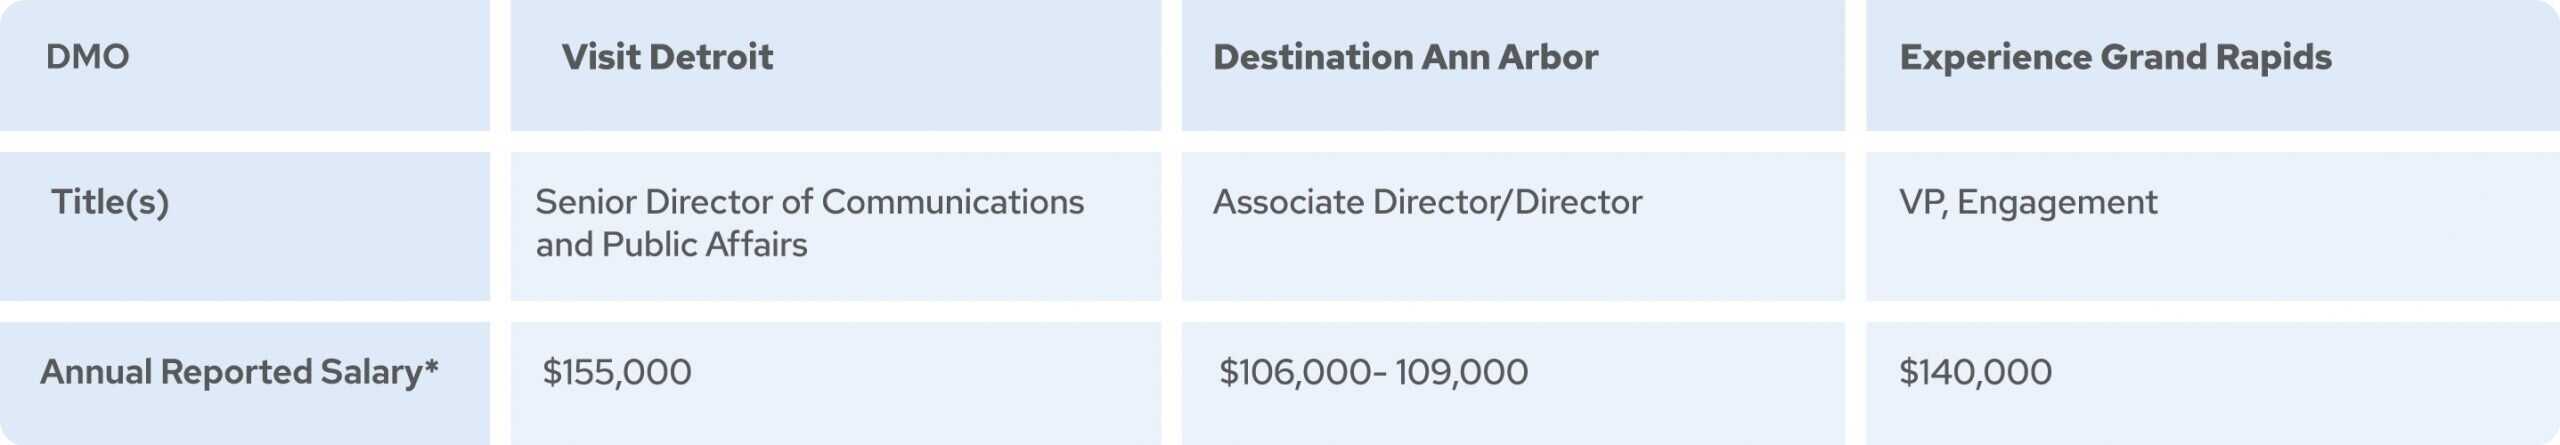Click the word Salary in the row label
Screen dimensions: 2560x445
(372, 372)
